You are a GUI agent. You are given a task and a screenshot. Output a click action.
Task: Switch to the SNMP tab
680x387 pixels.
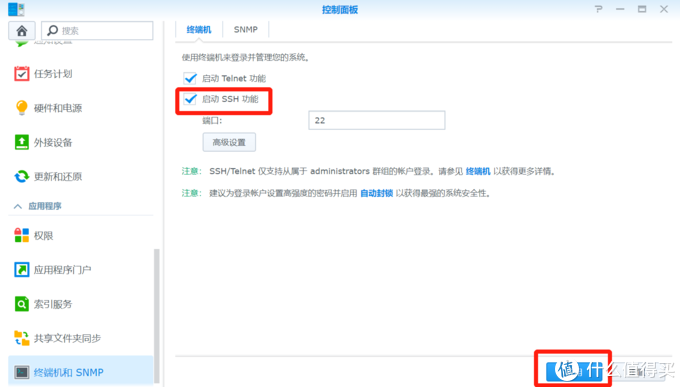pyautogui.click(x=245, y=30)
